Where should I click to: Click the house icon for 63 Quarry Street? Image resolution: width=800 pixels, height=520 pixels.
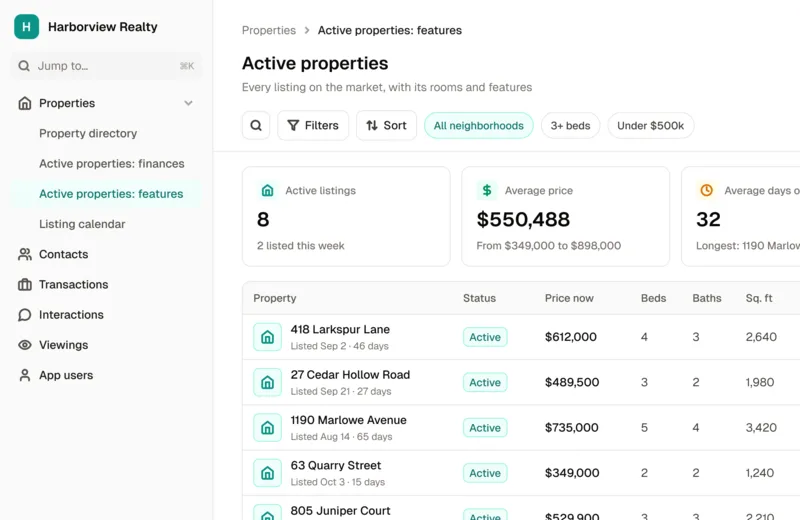[267, 473]
